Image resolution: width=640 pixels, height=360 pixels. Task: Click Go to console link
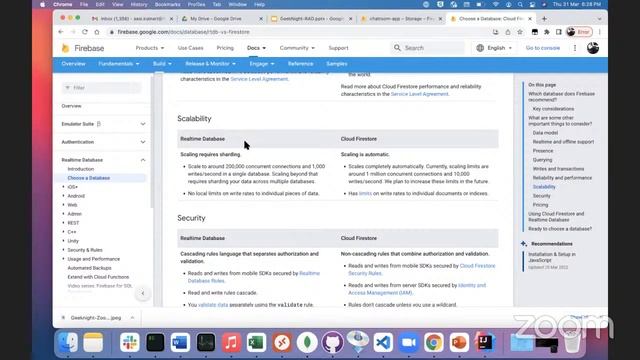tap(542, 48)
